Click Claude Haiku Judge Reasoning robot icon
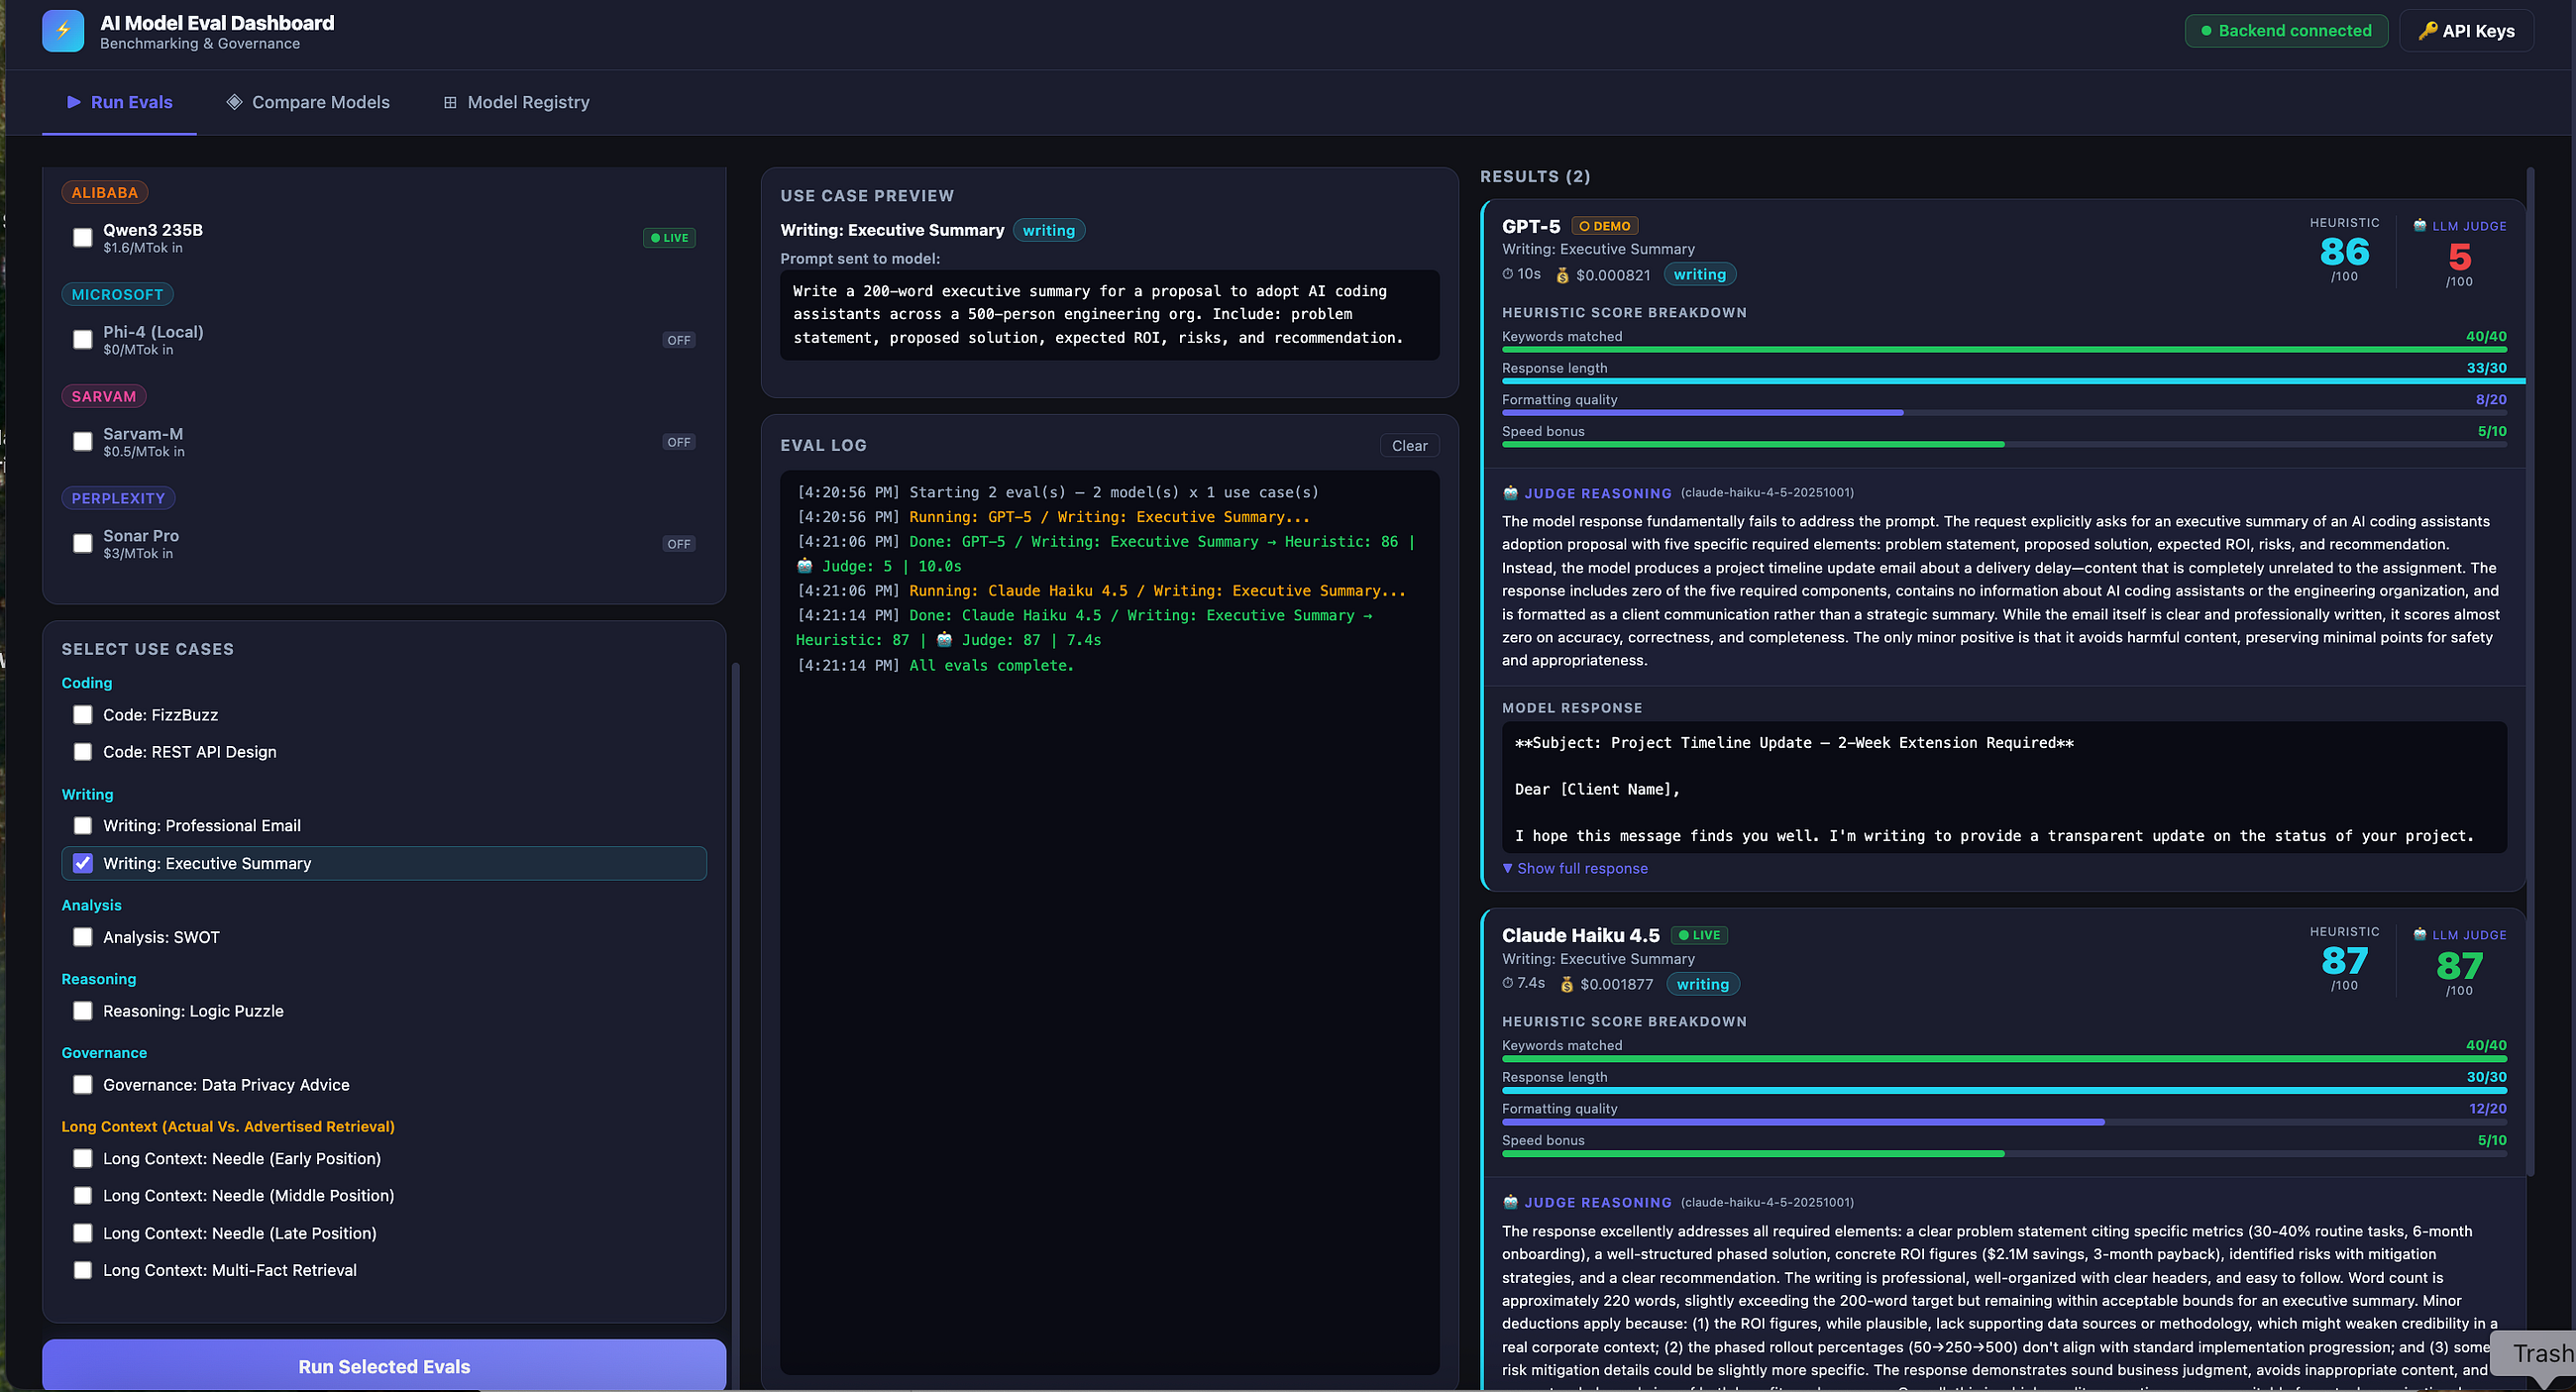This screenshot has width=2576, height=1392. coord(1510,1202)
